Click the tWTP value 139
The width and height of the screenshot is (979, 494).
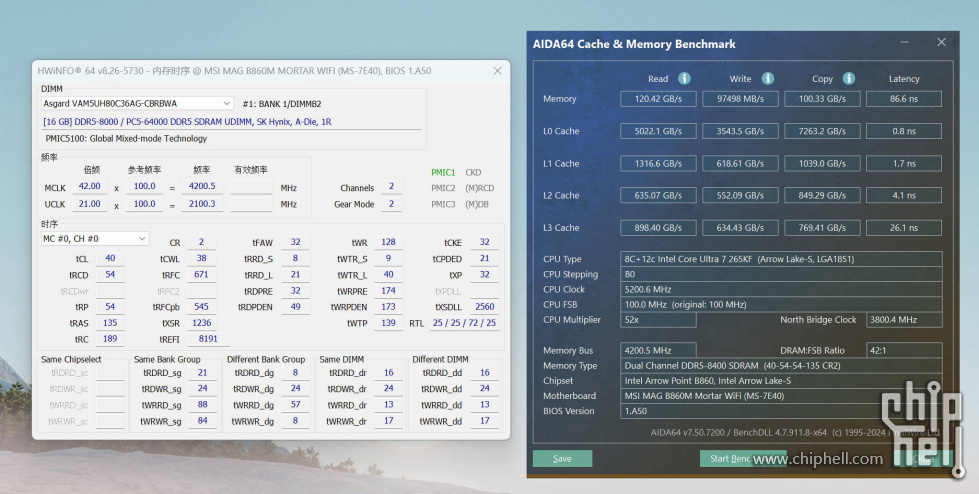coord(388,323)
